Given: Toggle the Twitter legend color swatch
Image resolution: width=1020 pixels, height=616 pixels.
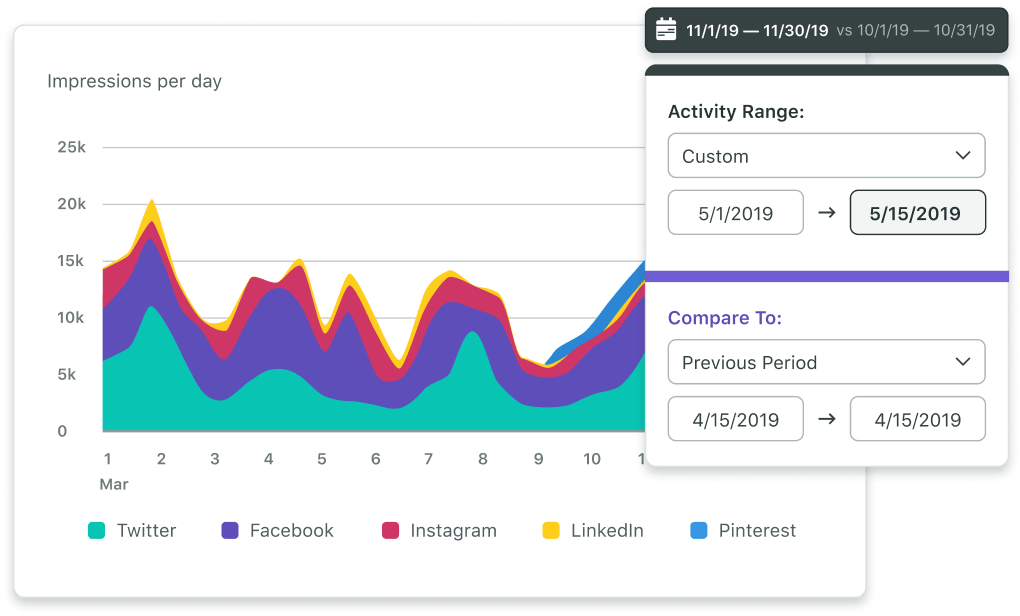Looking at the screenshot, I should point(96,531).
